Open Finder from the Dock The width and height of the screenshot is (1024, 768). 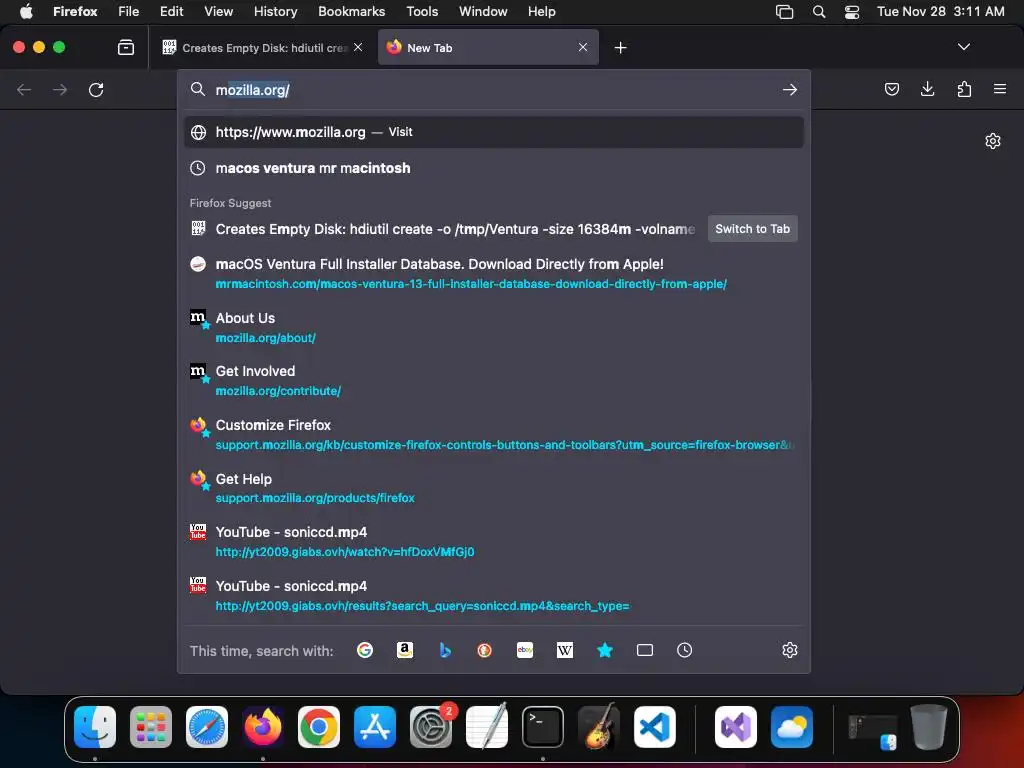(95, 727)
